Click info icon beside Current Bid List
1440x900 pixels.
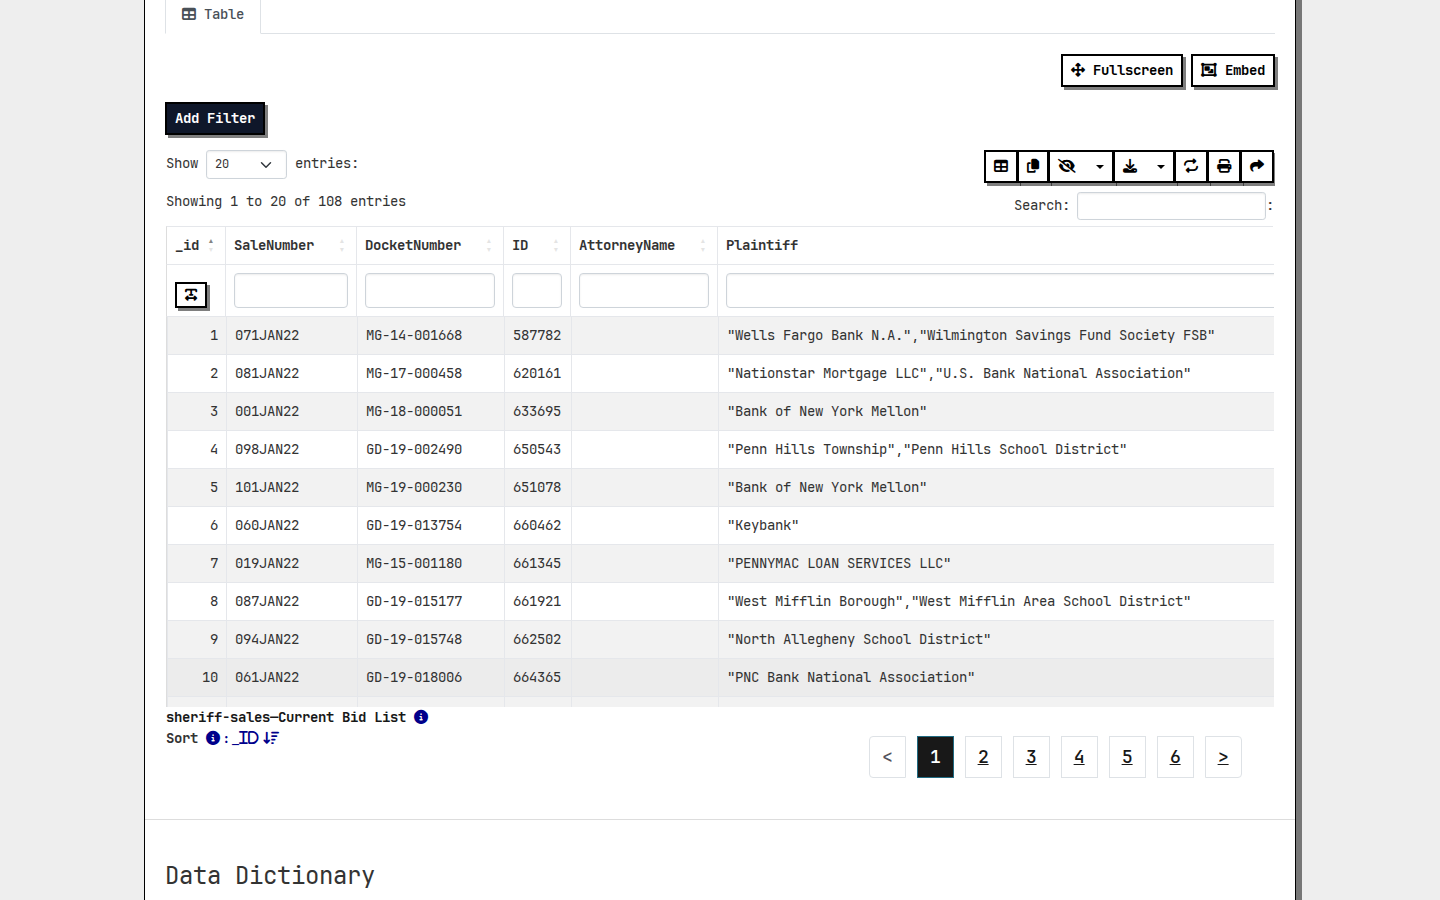point(421,717)
